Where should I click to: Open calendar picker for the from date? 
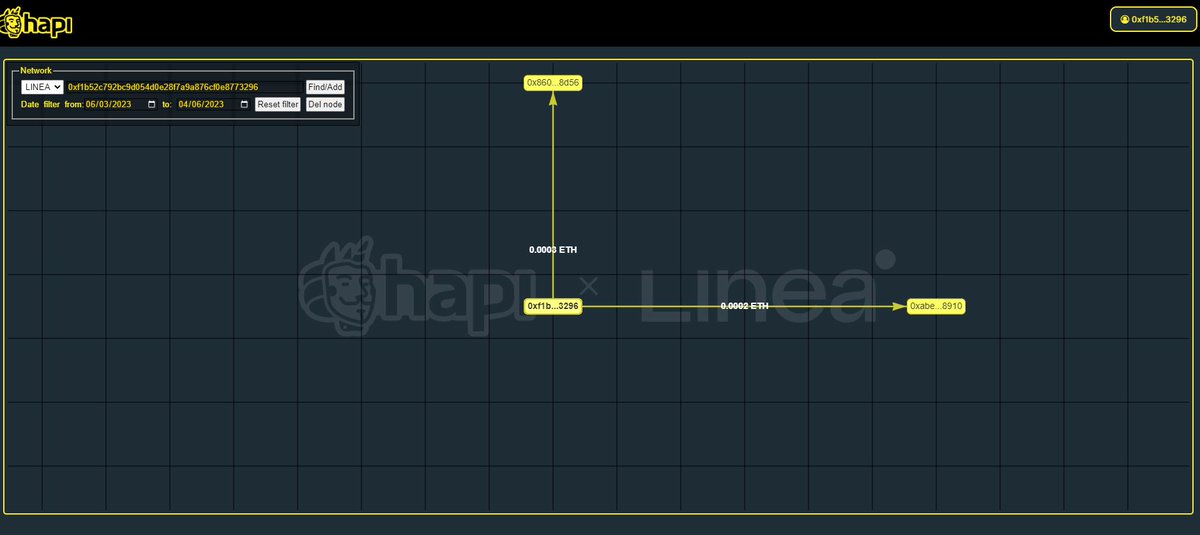tap(152, 104)
